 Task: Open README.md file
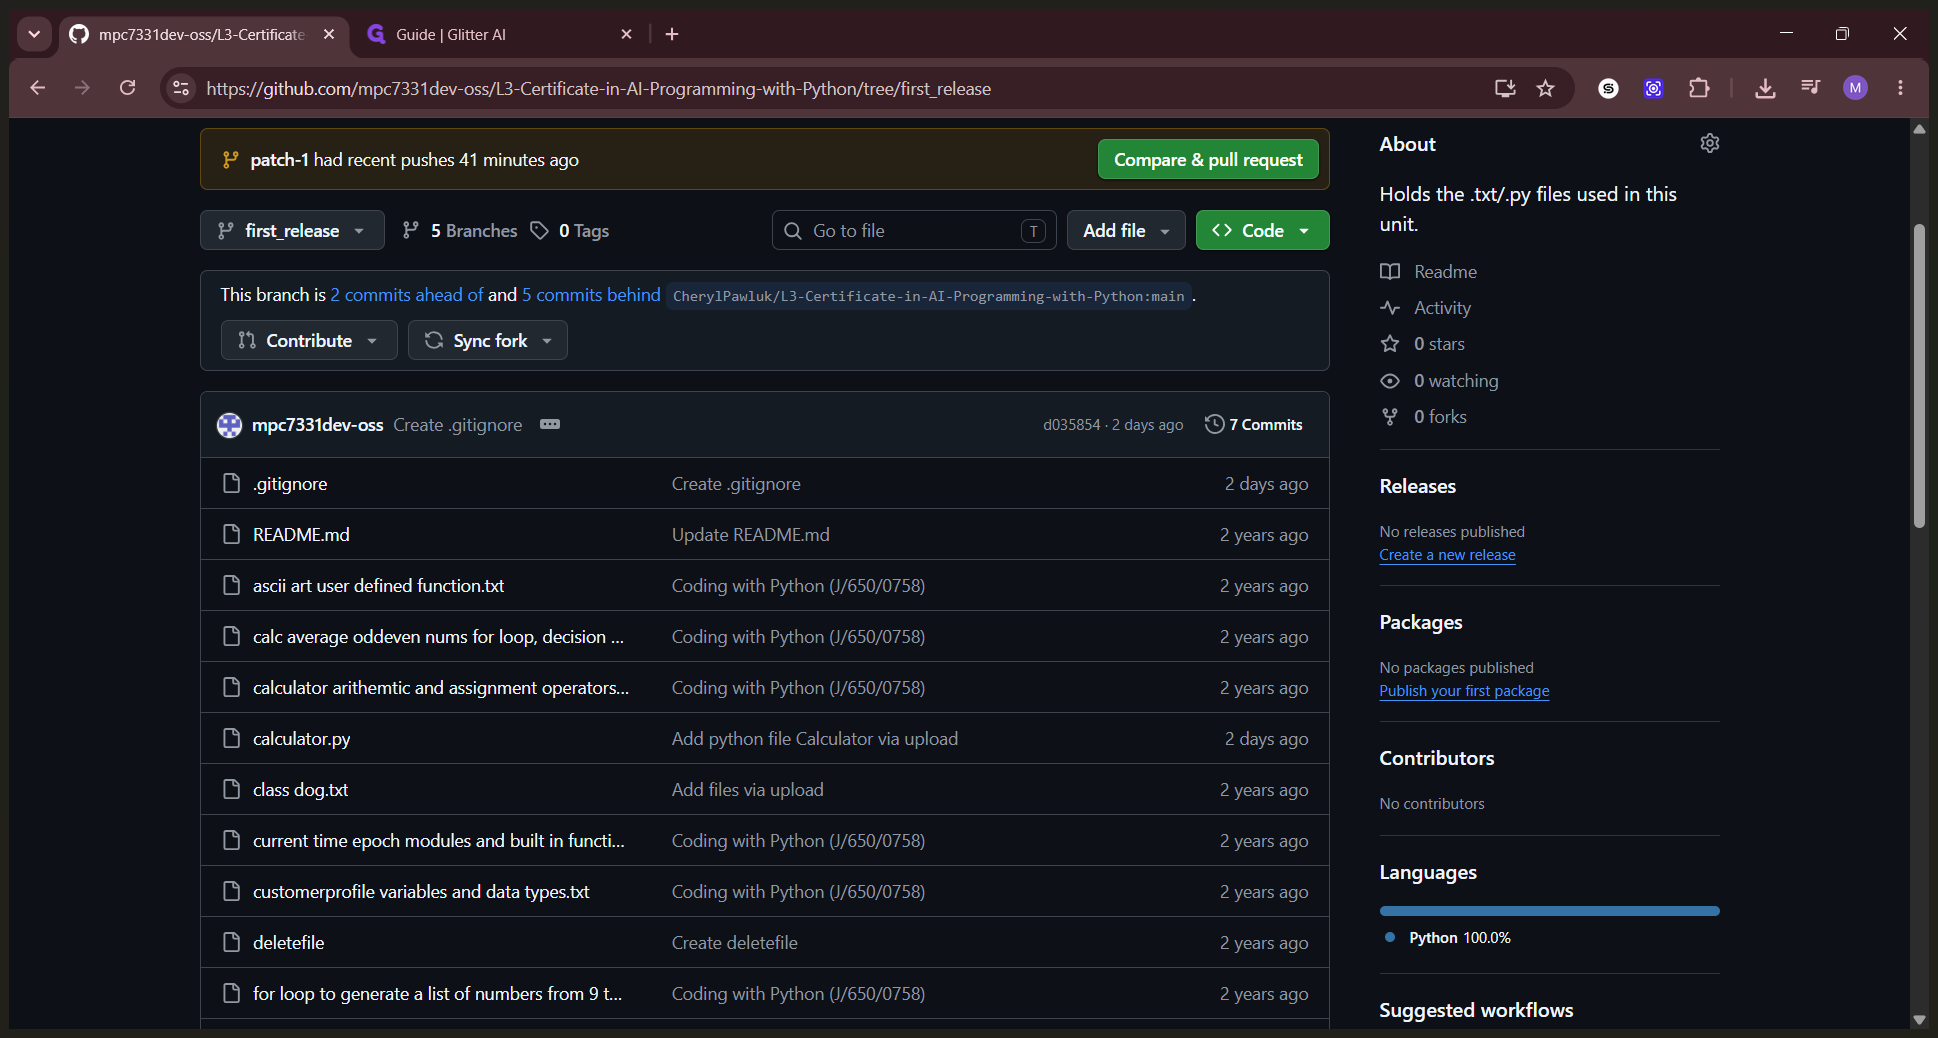pyautogui.click(x=301, y=534)
